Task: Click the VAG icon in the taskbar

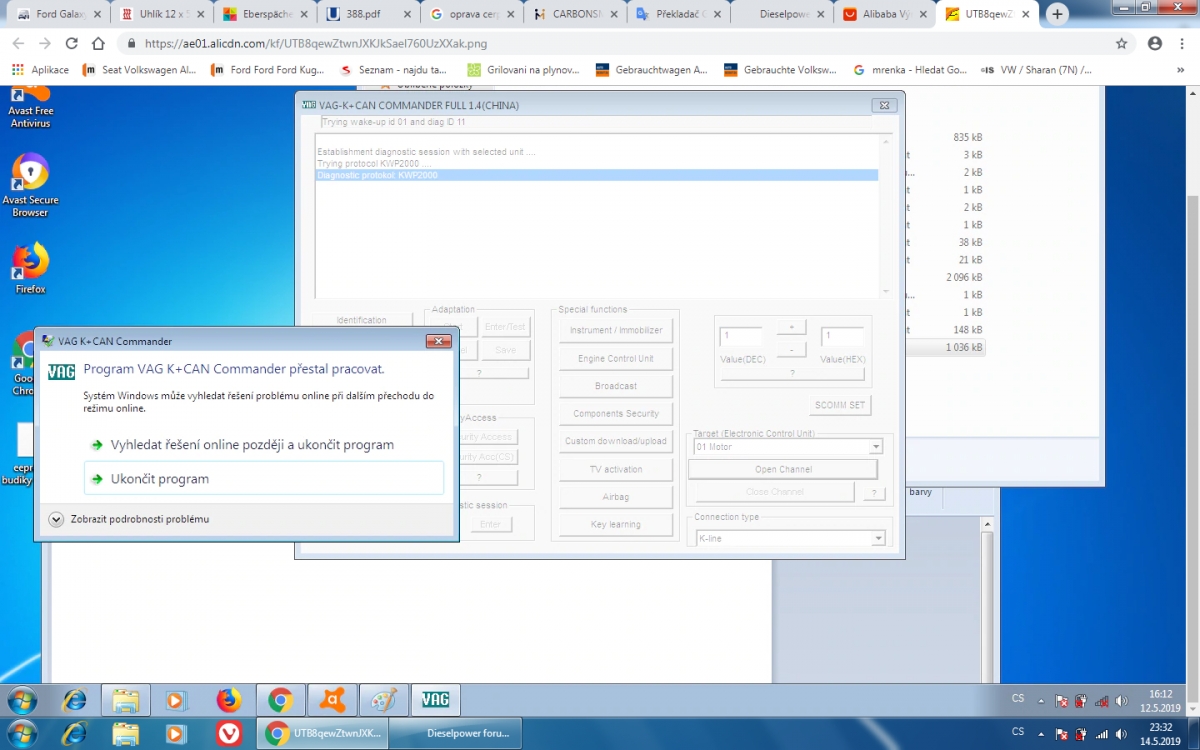Action: pos(435,700)
